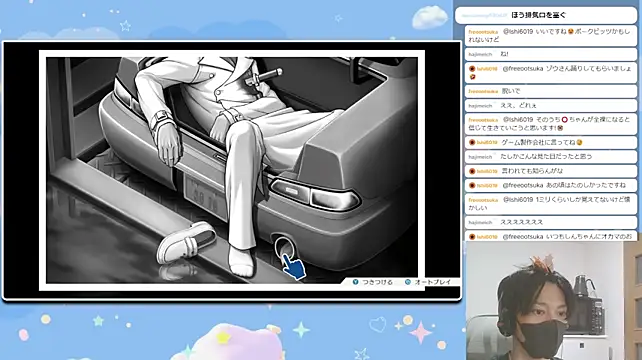Select chat message 言われても知らんがな
The height and width of the screenshot is (360, 642).
551,171
